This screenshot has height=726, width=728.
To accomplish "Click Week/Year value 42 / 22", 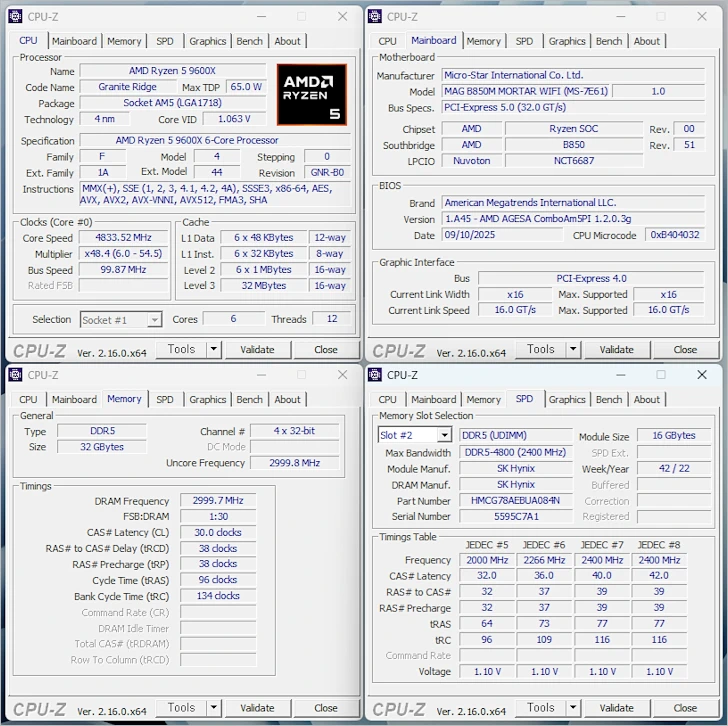I will pos(674,468).
